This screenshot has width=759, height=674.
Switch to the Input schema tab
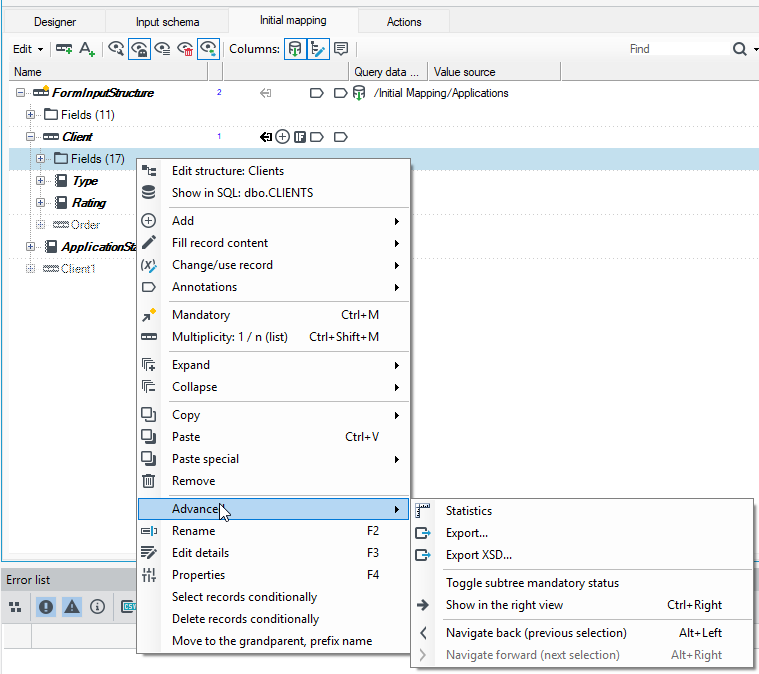click(x=167, y=22)
